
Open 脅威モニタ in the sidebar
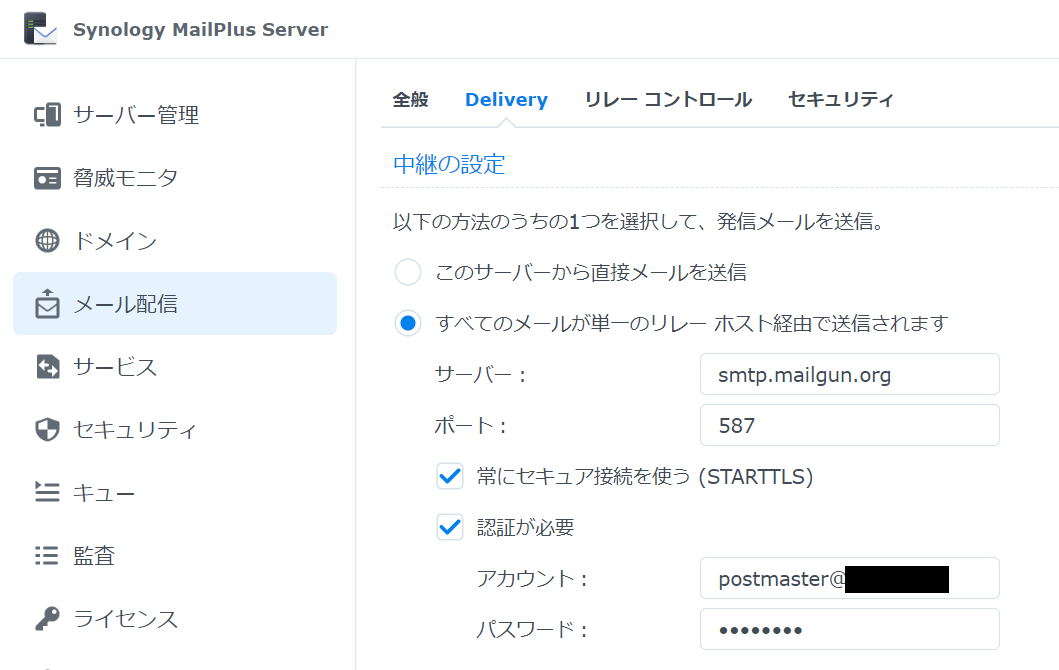click(x=175, y=178)
